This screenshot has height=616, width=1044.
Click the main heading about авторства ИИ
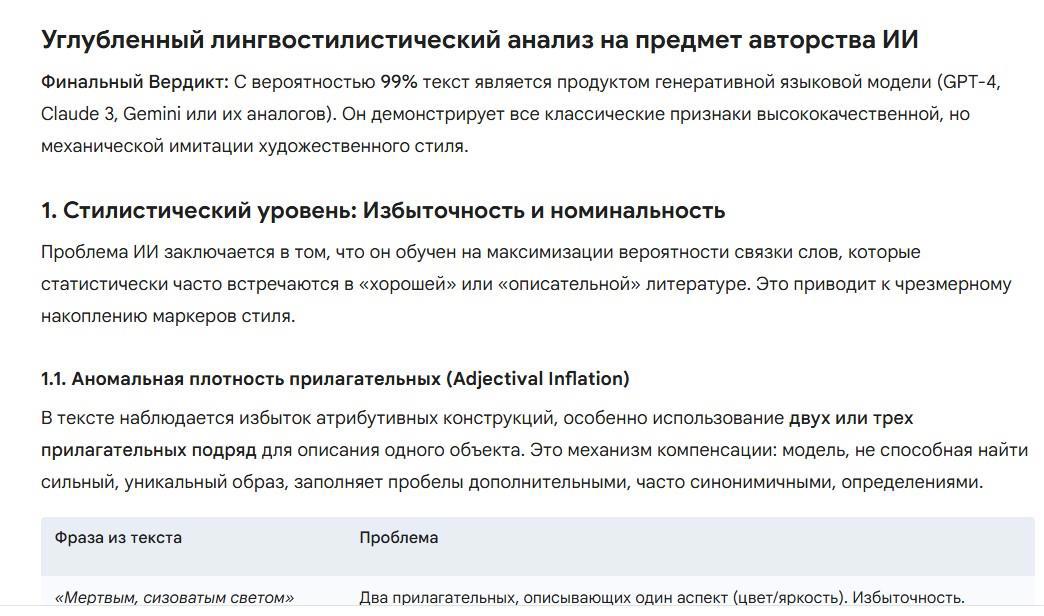[479, 40]
